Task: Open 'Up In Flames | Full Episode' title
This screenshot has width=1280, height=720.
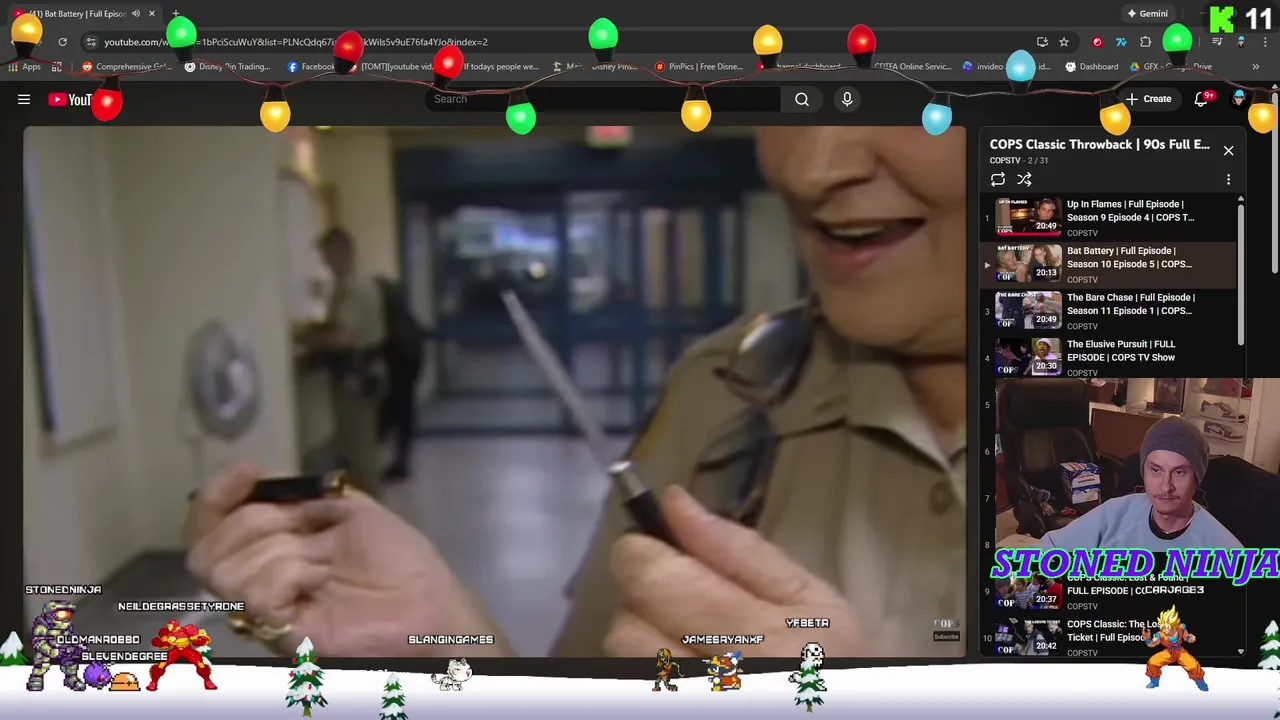Action: pos(1130,211)
